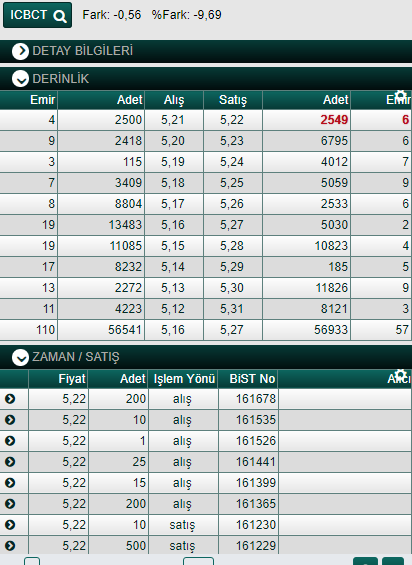
Task: Click the İşlem Yönü column header
Action: 183,379
